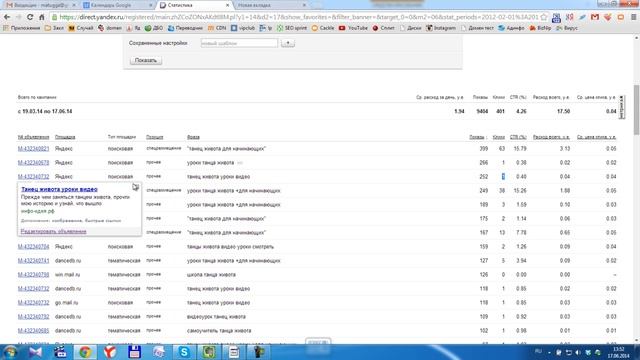
Task: Open ad M-432340704 link
Action: tap(33, 247)
